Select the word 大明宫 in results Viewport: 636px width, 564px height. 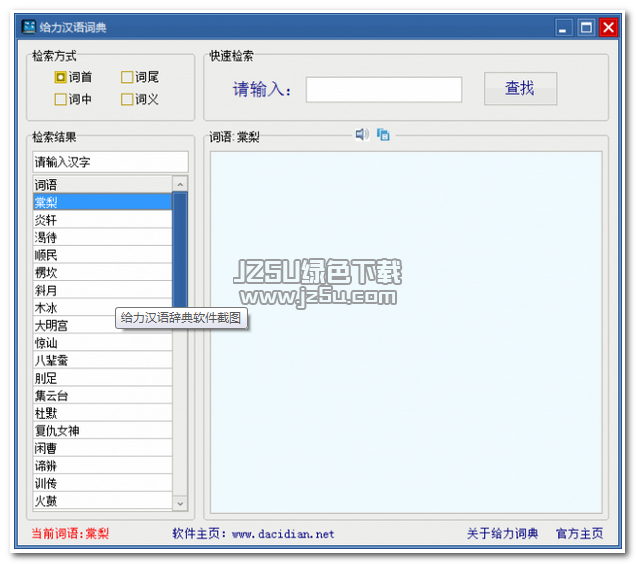click(x=103, y=325)
